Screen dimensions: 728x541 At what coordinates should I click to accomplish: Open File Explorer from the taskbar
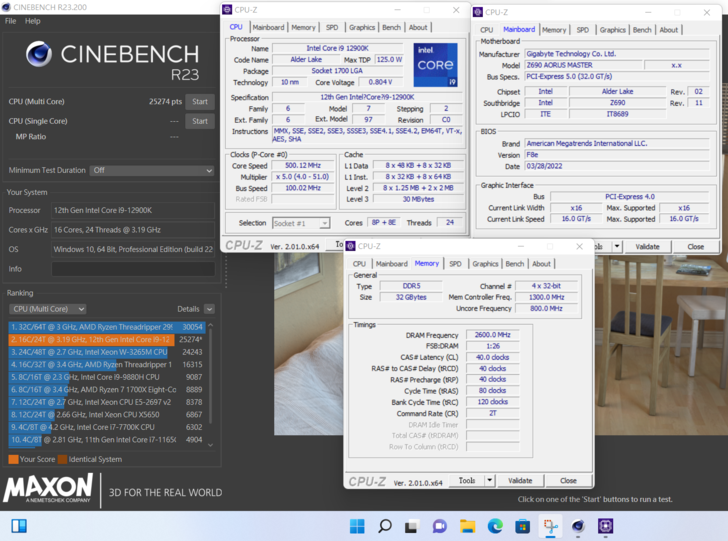(467, 526)
